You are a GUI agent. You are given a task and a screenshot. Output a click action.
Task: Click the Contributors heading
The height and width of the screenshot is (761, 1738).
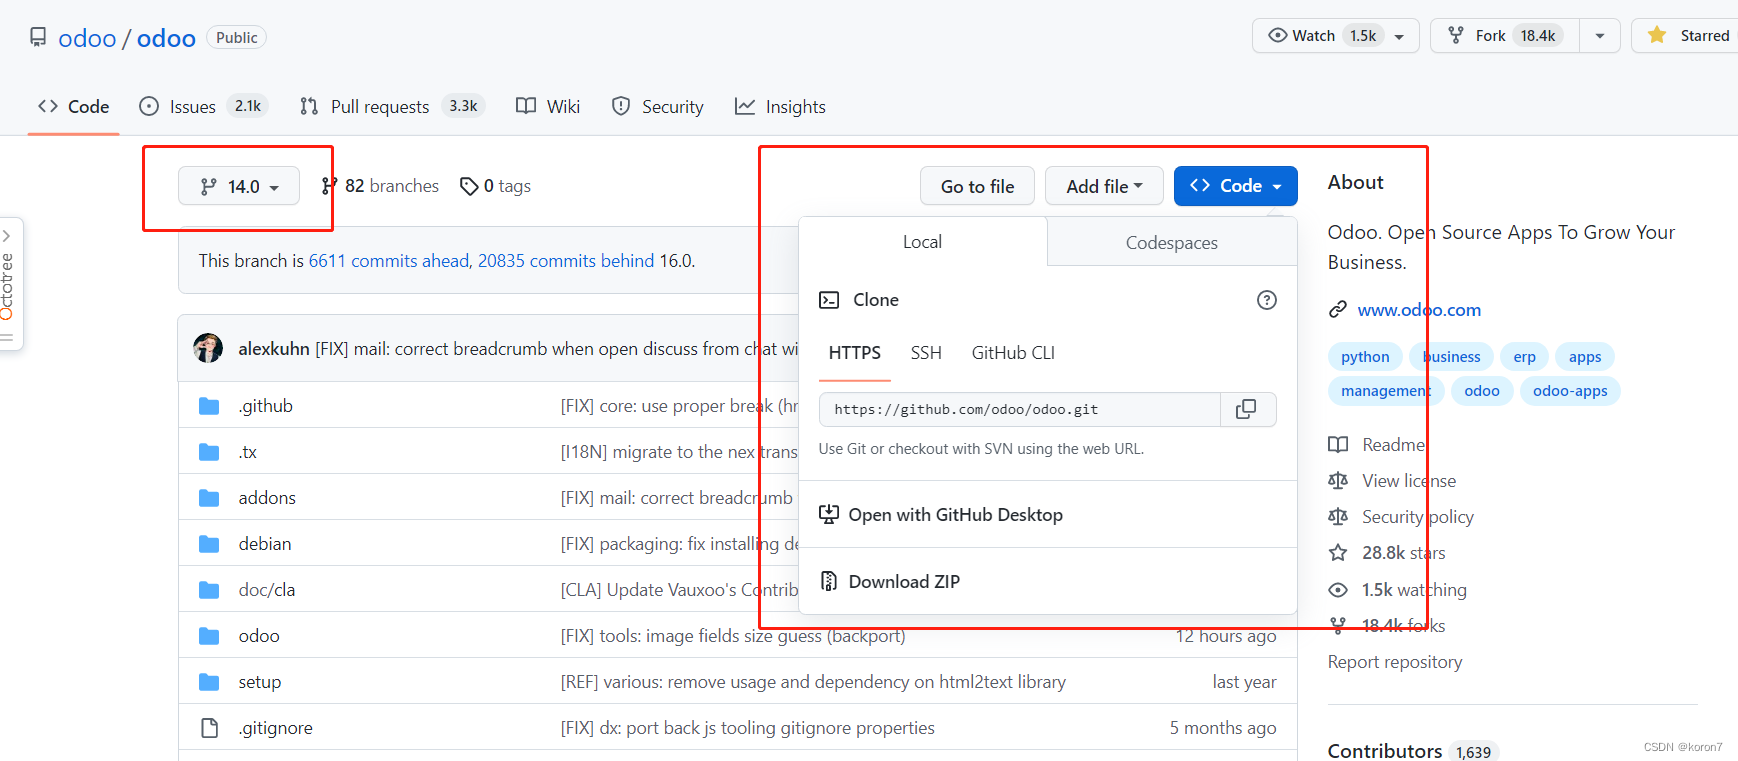pyautogui.click(x=1384, y=751)
